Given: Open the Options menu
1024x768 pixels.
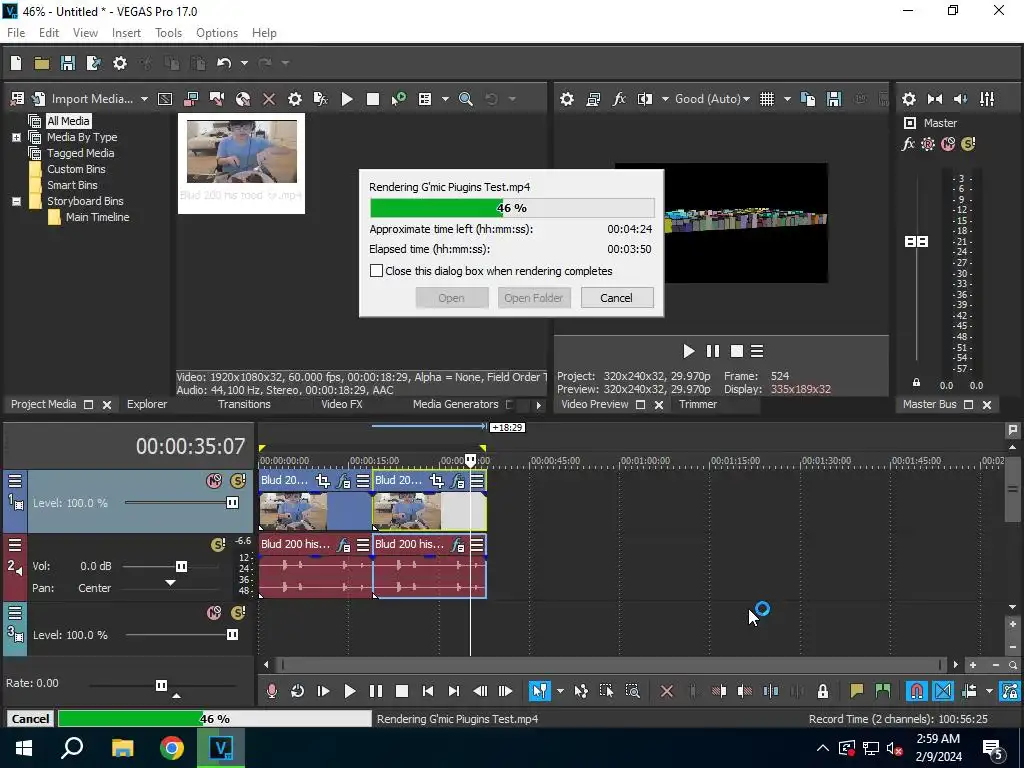Looking at the screenshot, I should tap(217, 33).
